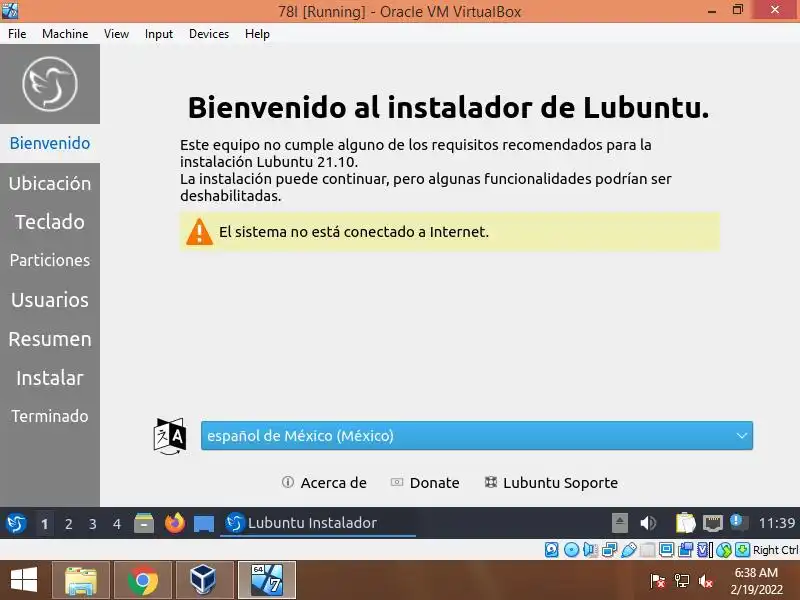Select the Usuarios step in sidebar
Image resolution: width=800 pixels, height=600 pixels.
pyautogui.click(x=50, y=299)
